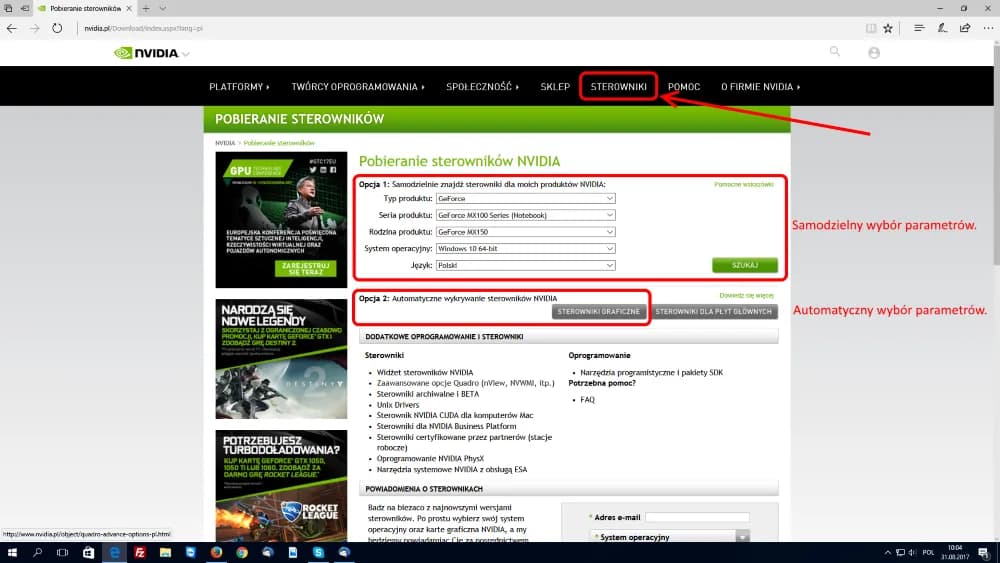
Task: Open Firefox from the Windows taskbar
Action: point(216,552)
